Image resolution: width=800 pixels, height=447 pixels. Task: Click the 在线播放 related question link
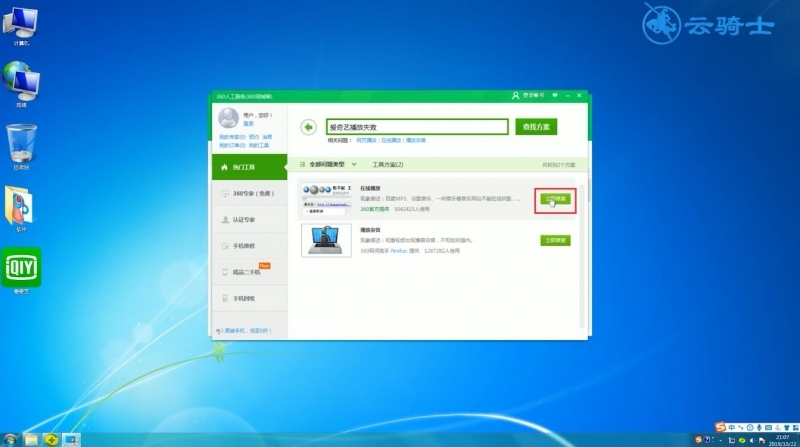391,140
